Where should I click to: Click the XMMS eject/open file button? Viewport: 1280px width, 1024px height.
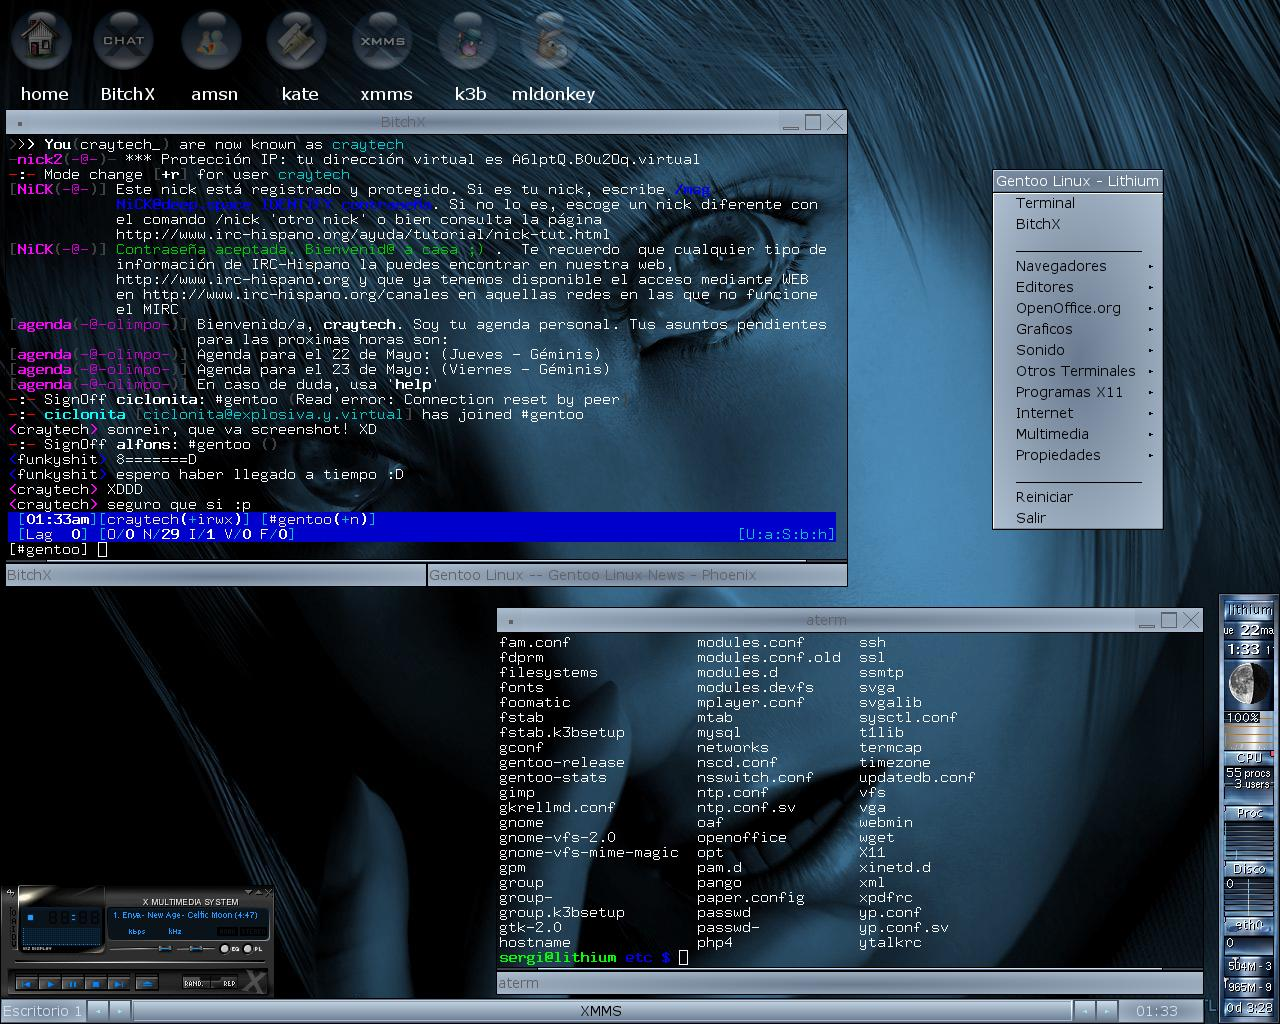coord(146,984)
